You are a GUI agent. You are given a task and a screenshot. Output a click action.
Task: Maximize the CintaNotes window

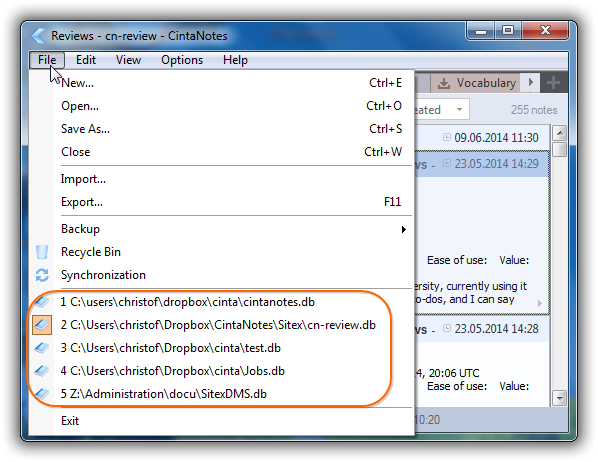click(x=508, y=31)
